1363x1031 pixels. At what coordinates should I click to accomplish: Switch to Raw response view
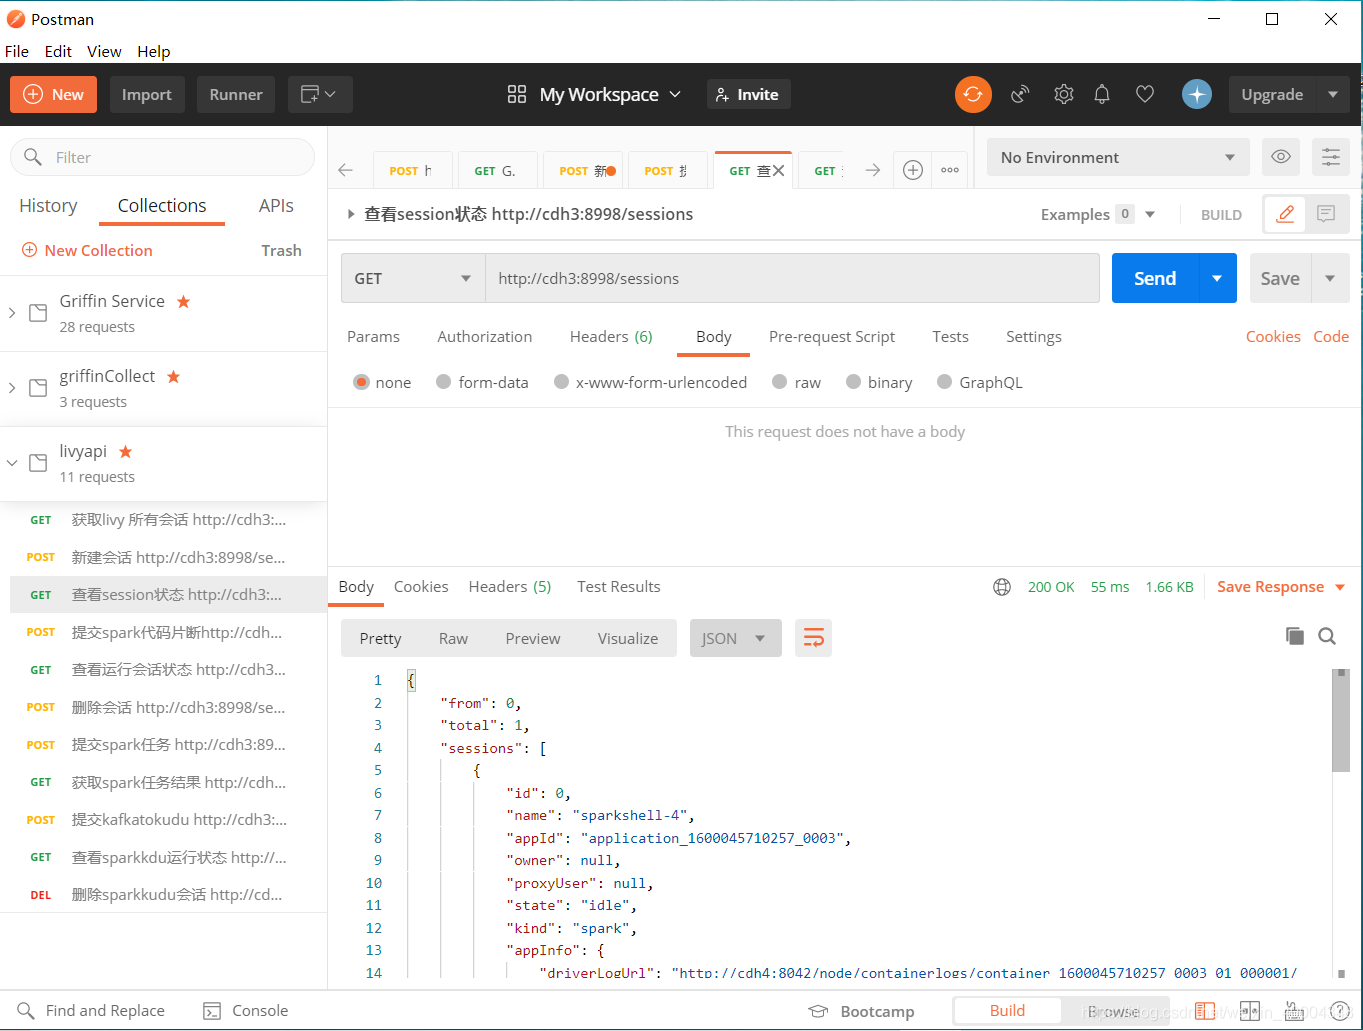(453, 638)
